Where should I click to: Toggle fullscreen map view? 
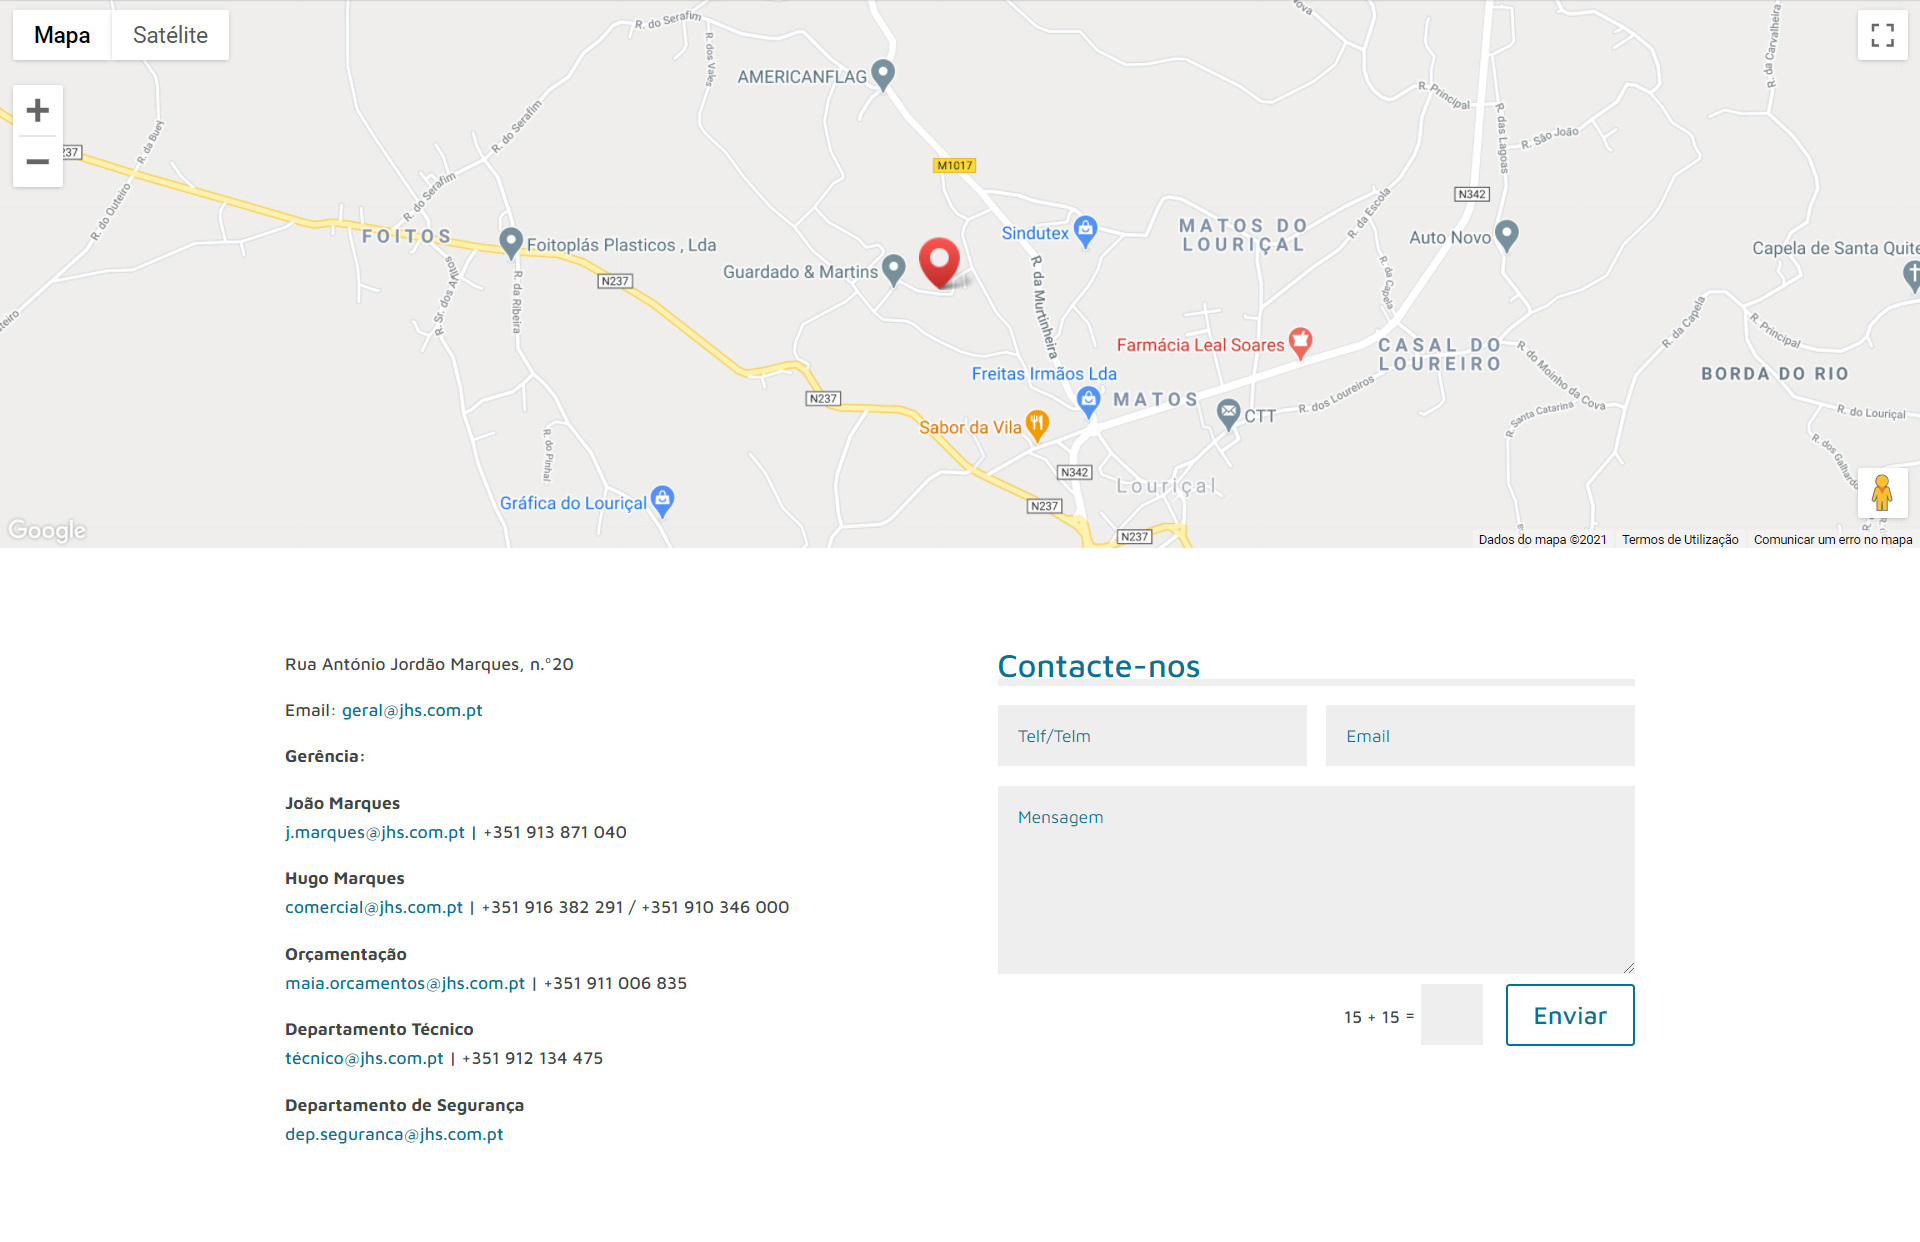[1882, 35]
